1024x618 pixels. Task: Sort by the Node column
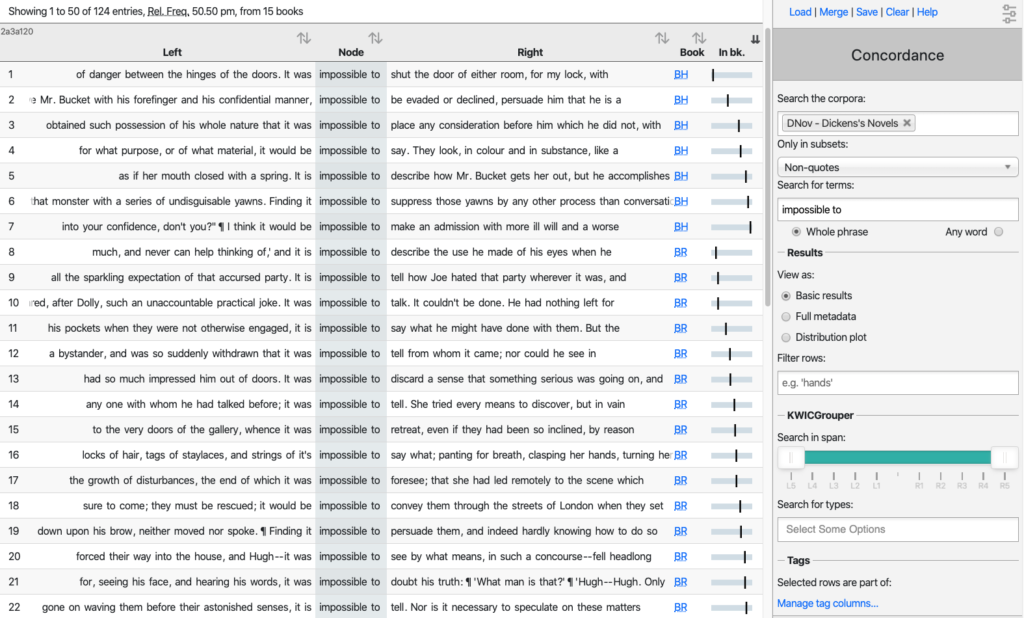click(x=375, y=39)
